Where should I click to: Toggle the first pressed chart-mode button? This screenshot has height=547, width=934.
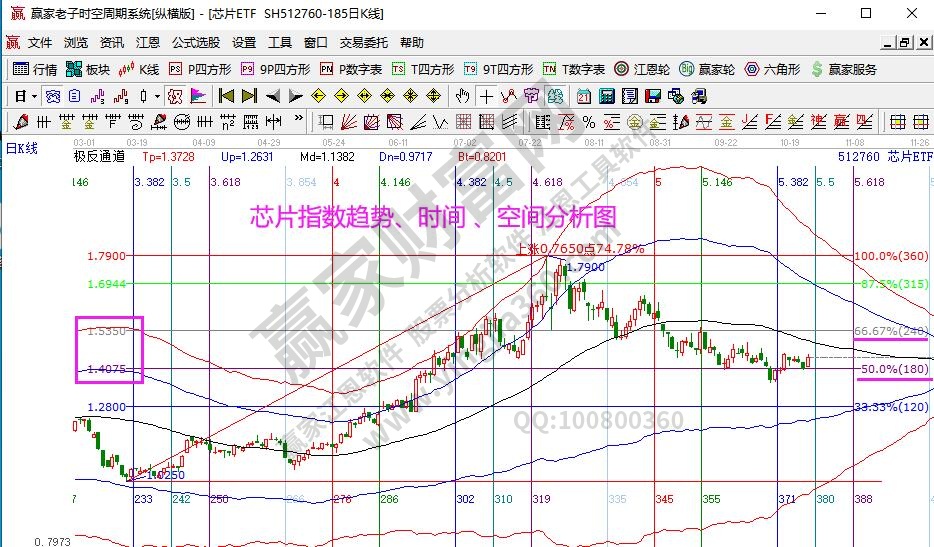click(x=50, y=96)
